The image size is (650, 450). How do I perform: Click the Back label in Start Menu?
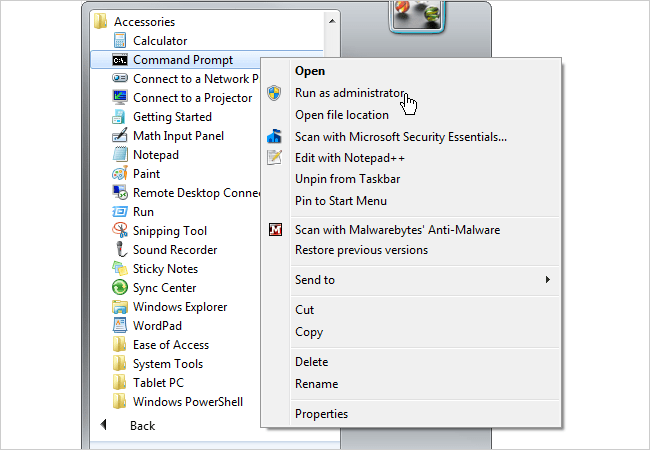[x=143, y=426]
